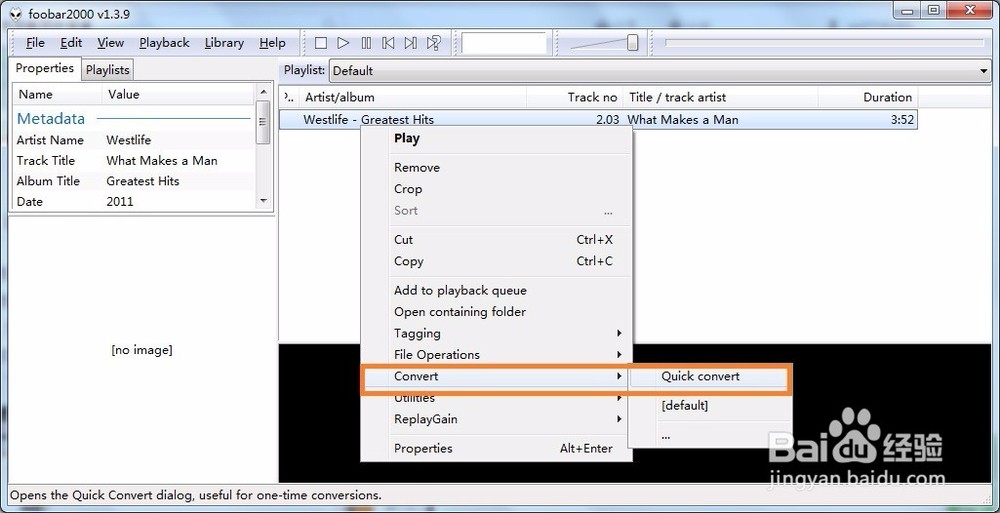Select the [default] convert preset
This screenshot has height=513, width=1000.
click(x=710, y=406)
